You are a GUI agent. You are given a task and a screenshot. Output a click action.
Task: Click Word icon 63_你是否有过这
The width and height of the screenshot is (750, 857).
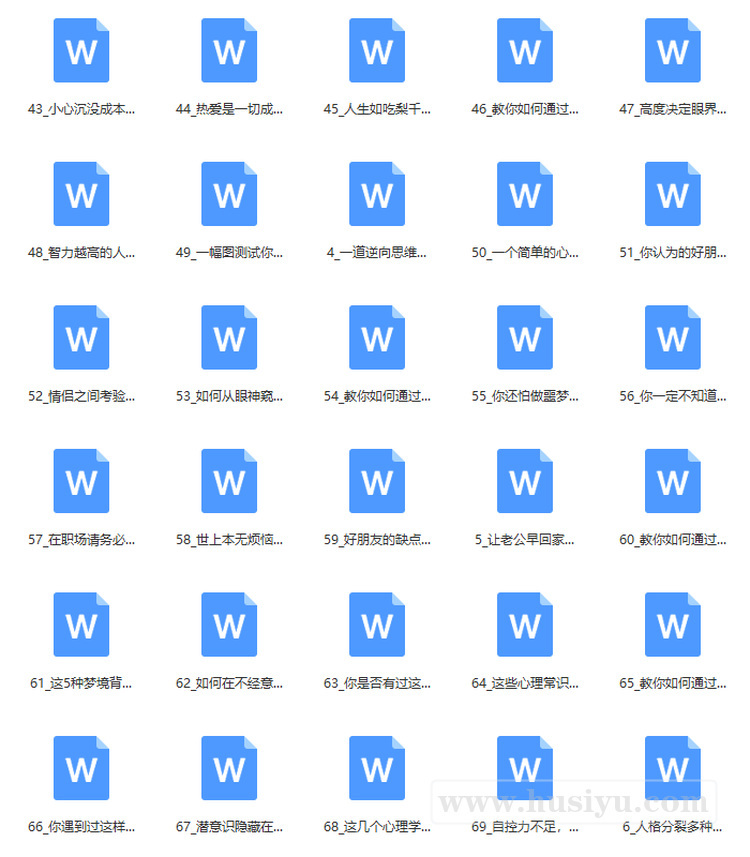click(x=377, y=625)
